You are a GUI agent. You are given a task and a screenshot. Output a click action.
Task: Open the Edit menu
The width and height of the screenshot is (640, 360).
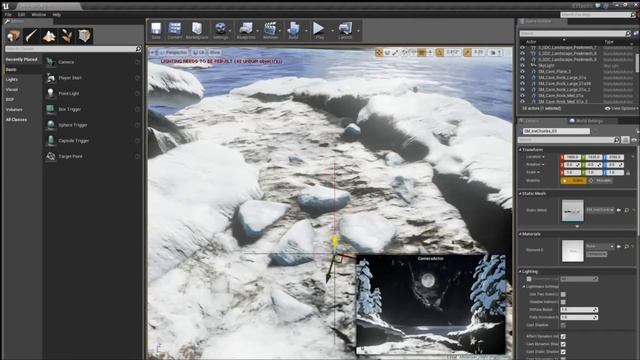[x=21, y=14]
